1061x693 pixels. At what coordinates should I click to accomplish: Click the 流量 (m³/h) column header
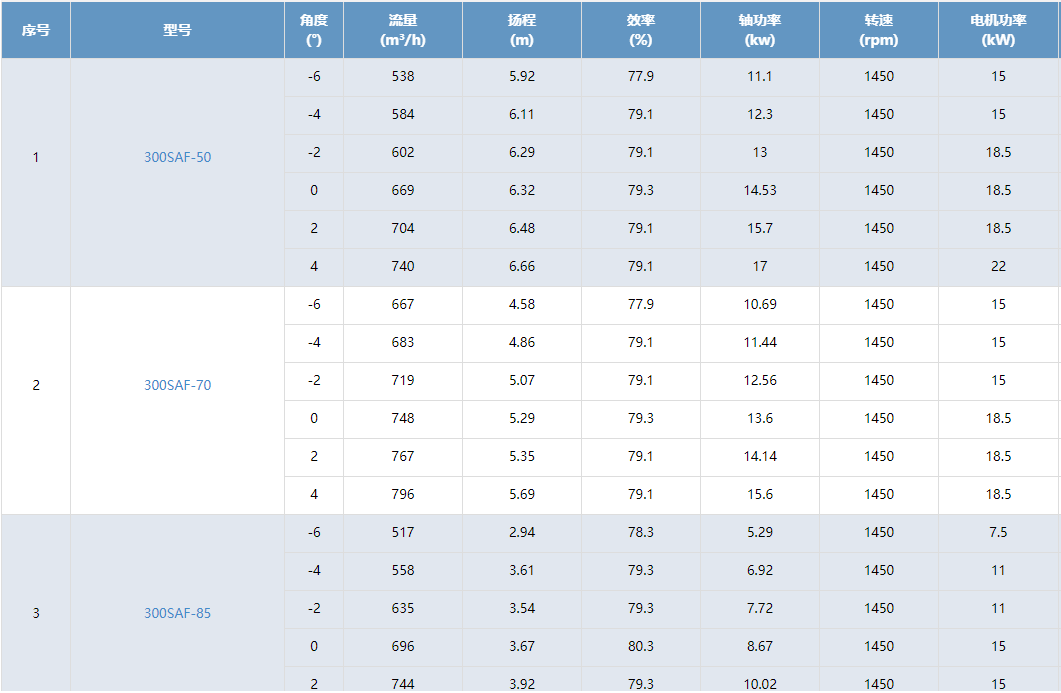click(x=403, y=30)
